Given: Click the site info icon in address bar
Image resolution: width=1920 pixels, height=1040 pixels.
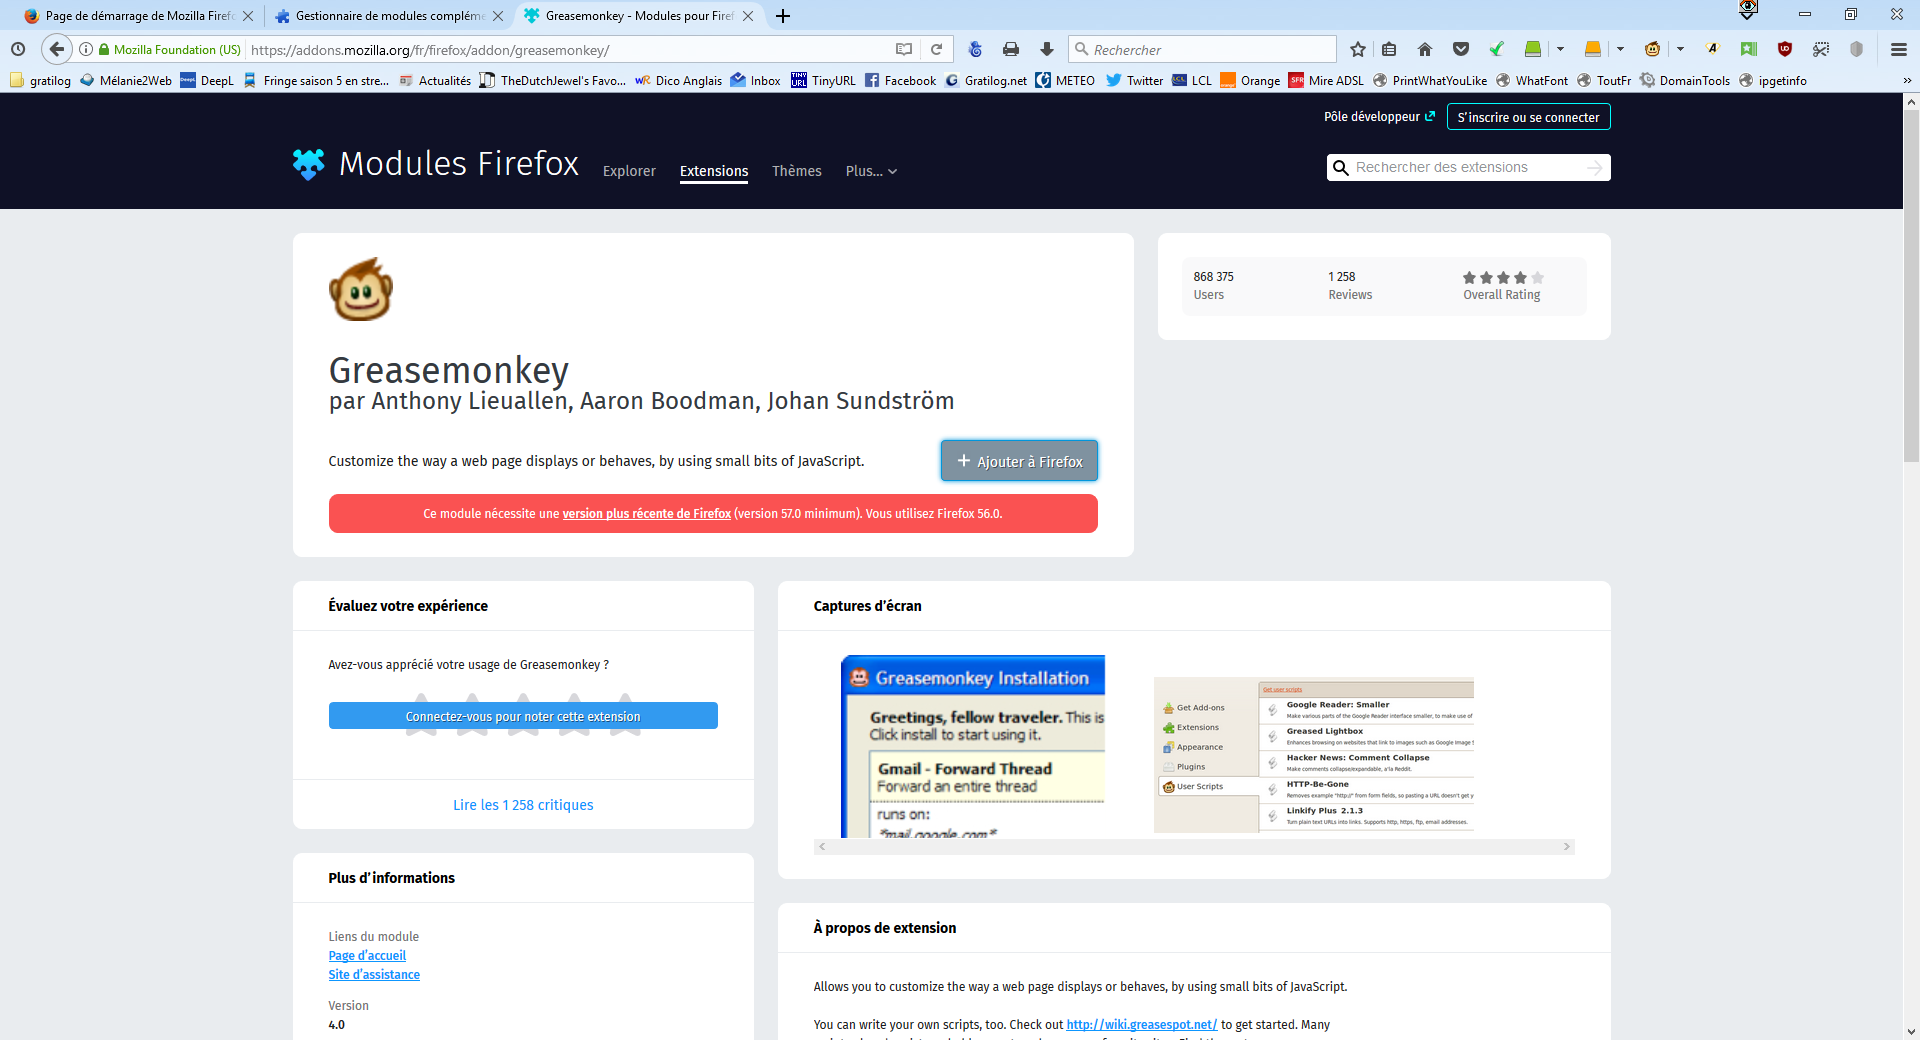Looking at the screenshot, I should 87,49.
